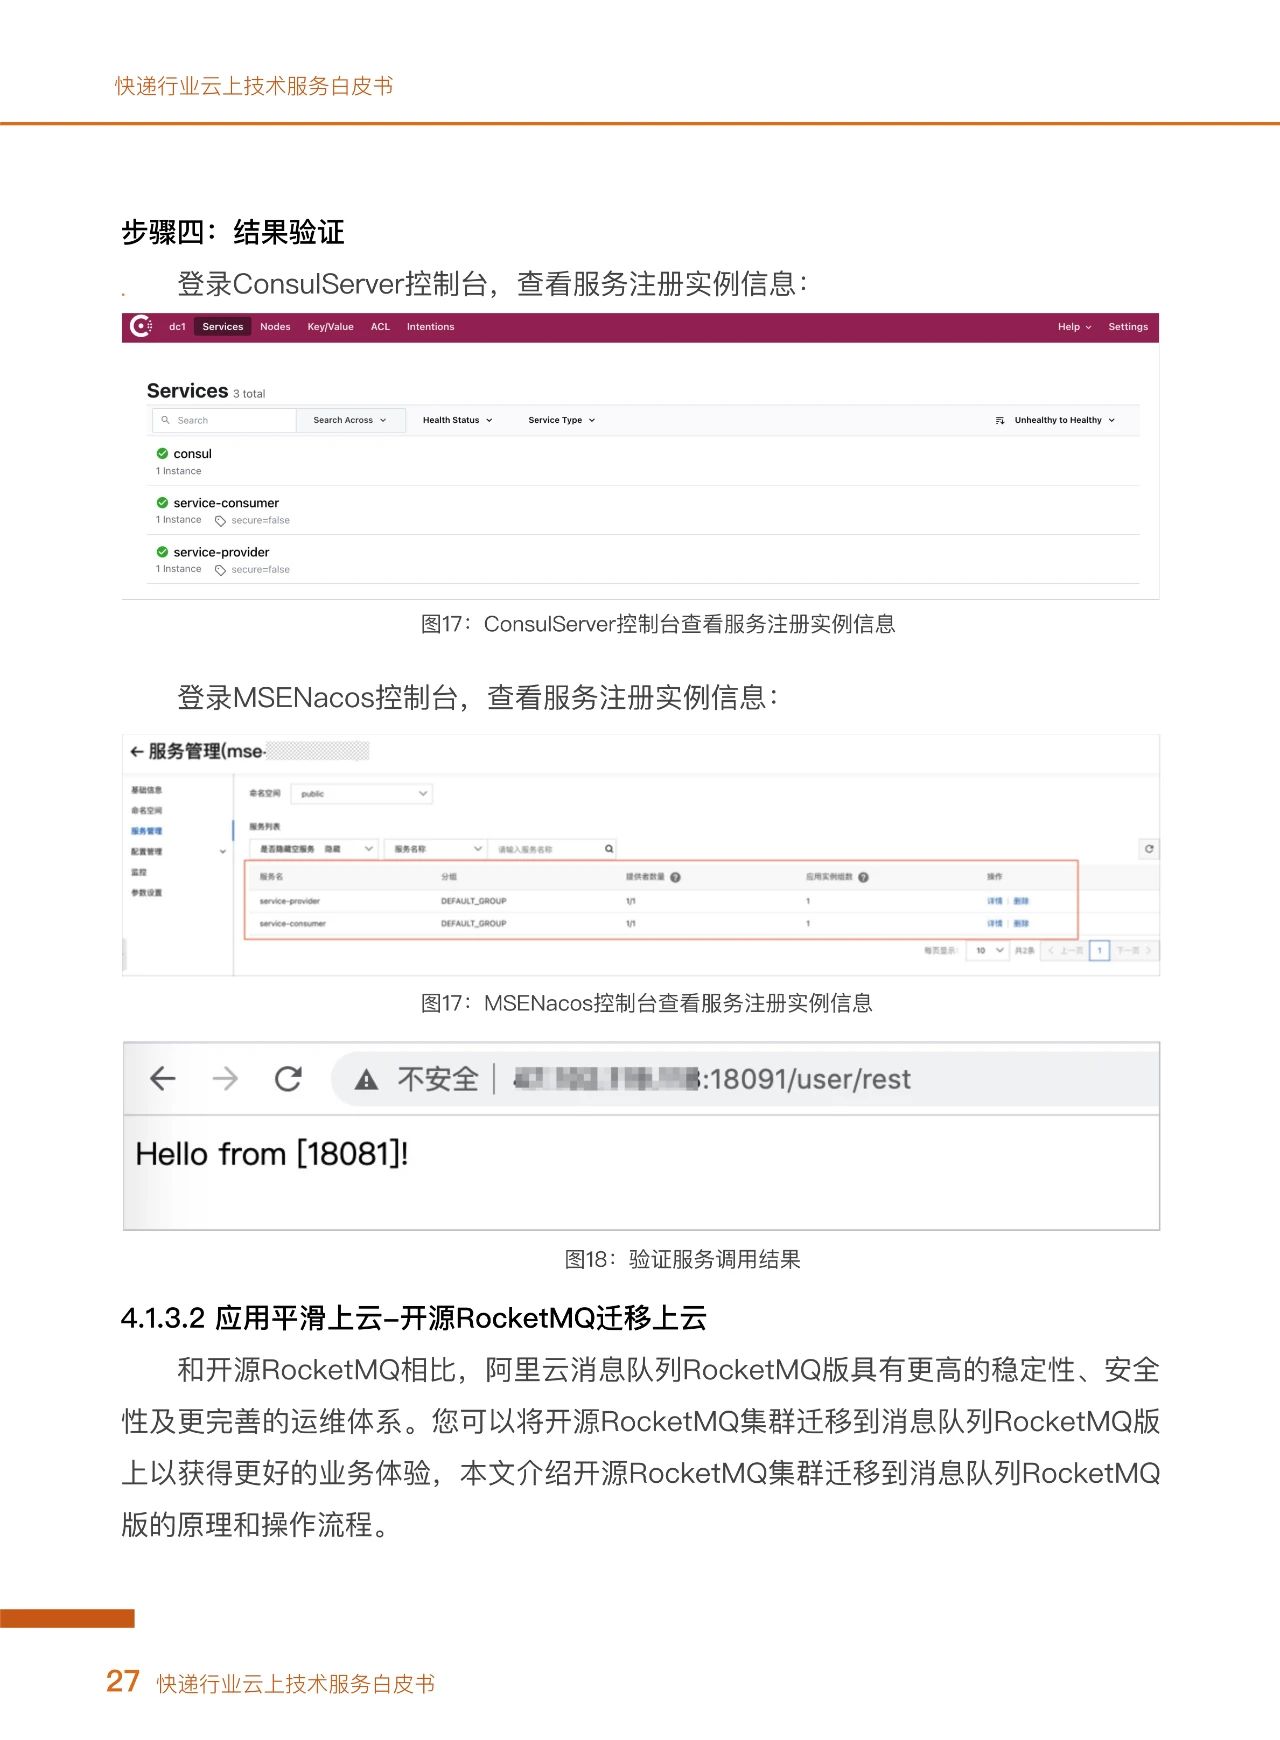Screen dimensions: 1280x1740
Task: Open 监控 in Nacos sidebar
Action: pyautogui.click(x=139, y=872)
